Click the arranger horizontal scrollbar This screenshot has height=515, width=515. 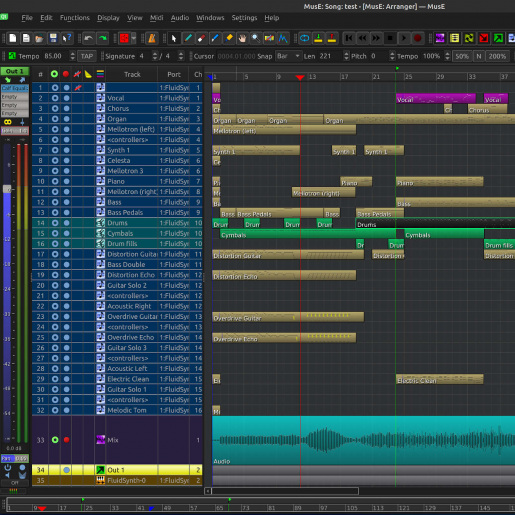[285, 491]
